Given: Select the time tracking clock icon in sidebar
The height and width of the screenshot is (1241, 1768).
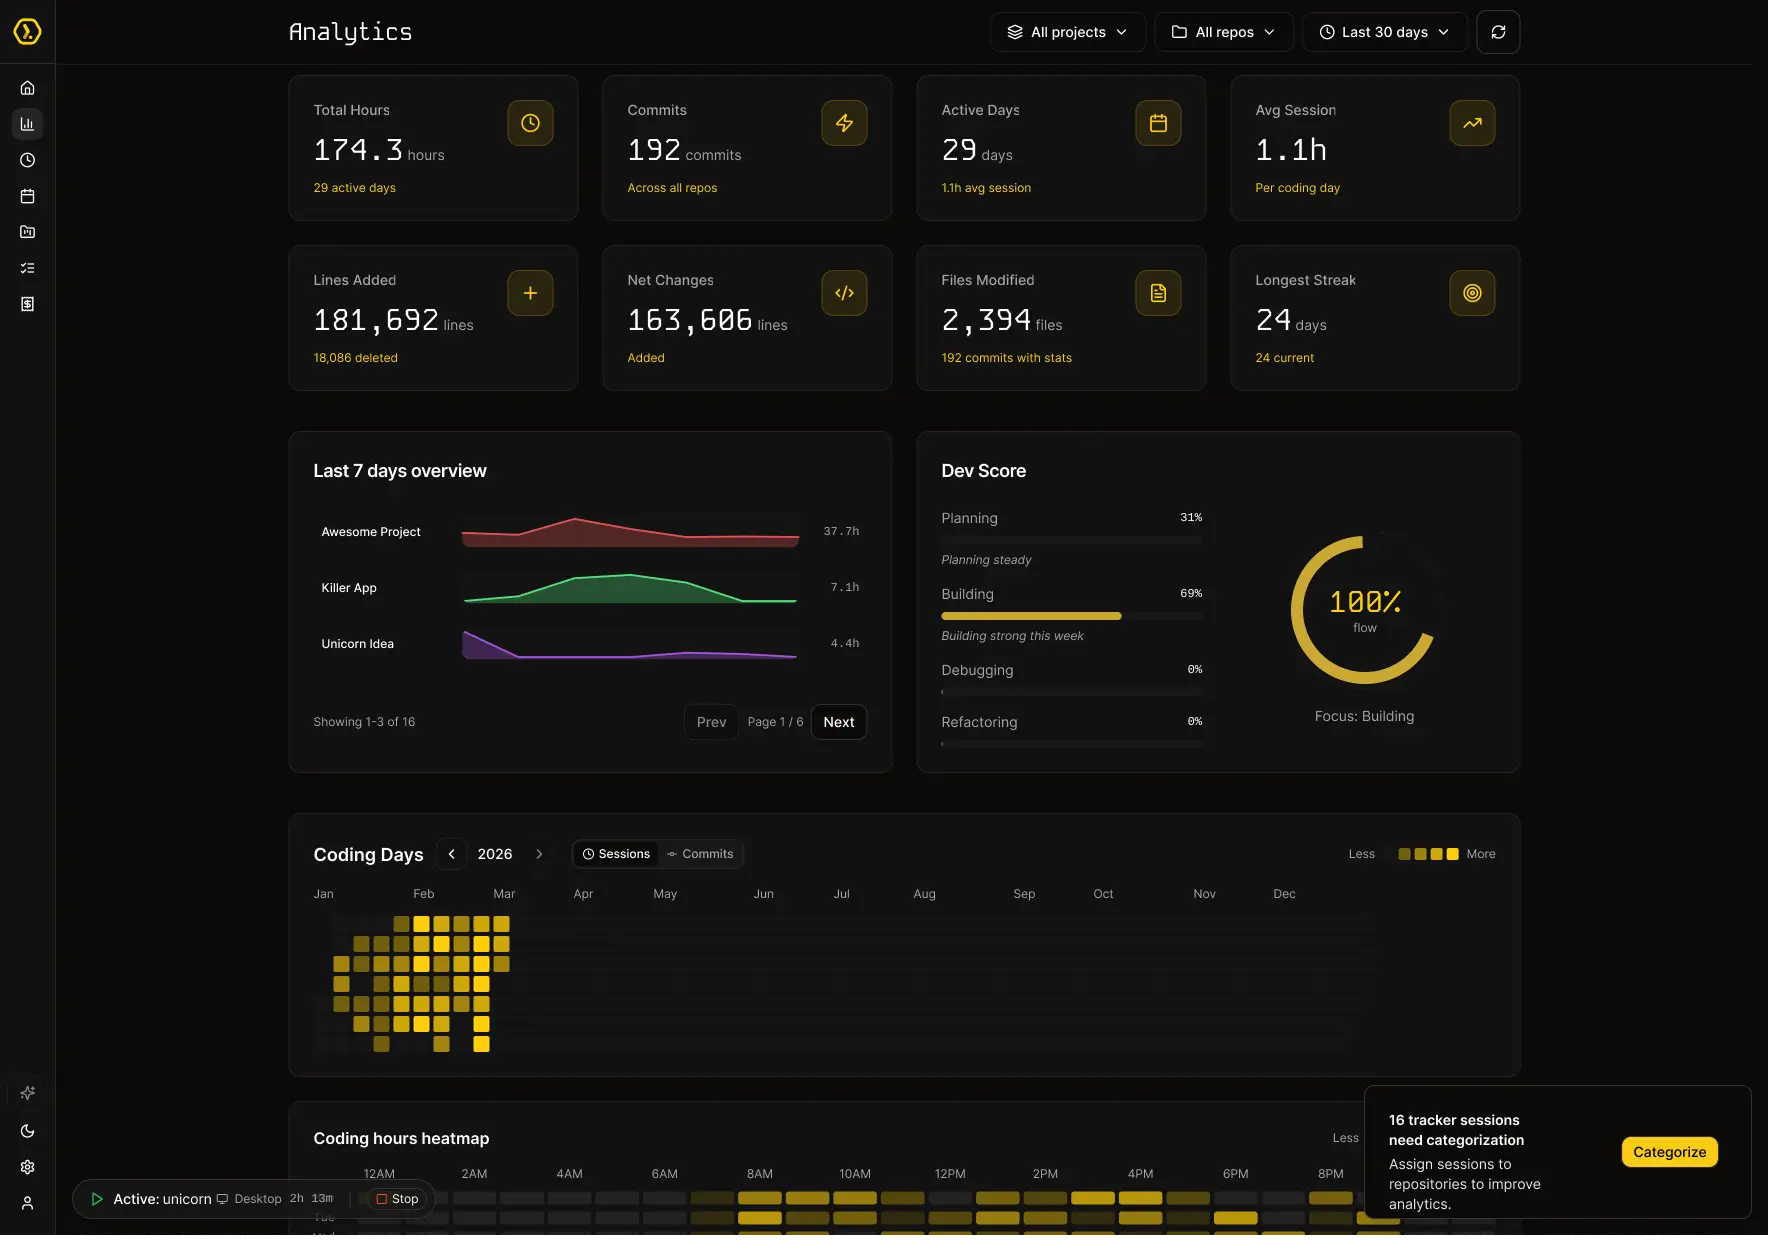Looking at the screenshot, I should (x=27, y=159).
